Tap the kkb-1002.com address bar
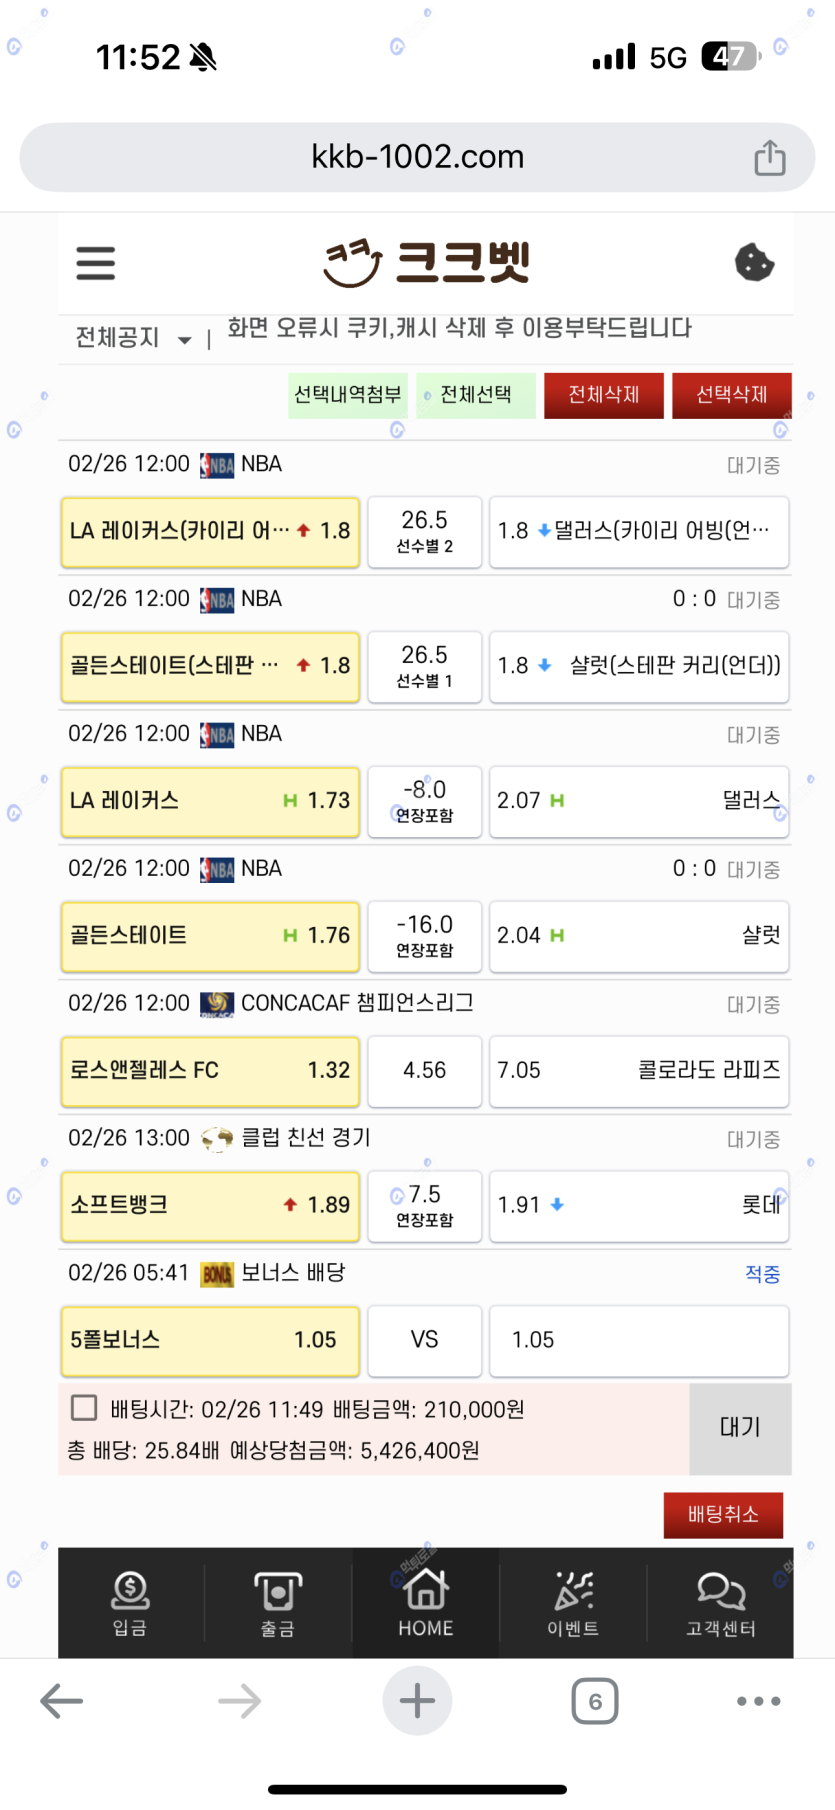Image resolution: width=835 pixels, height=1810 pixels. tap(417, 157)
